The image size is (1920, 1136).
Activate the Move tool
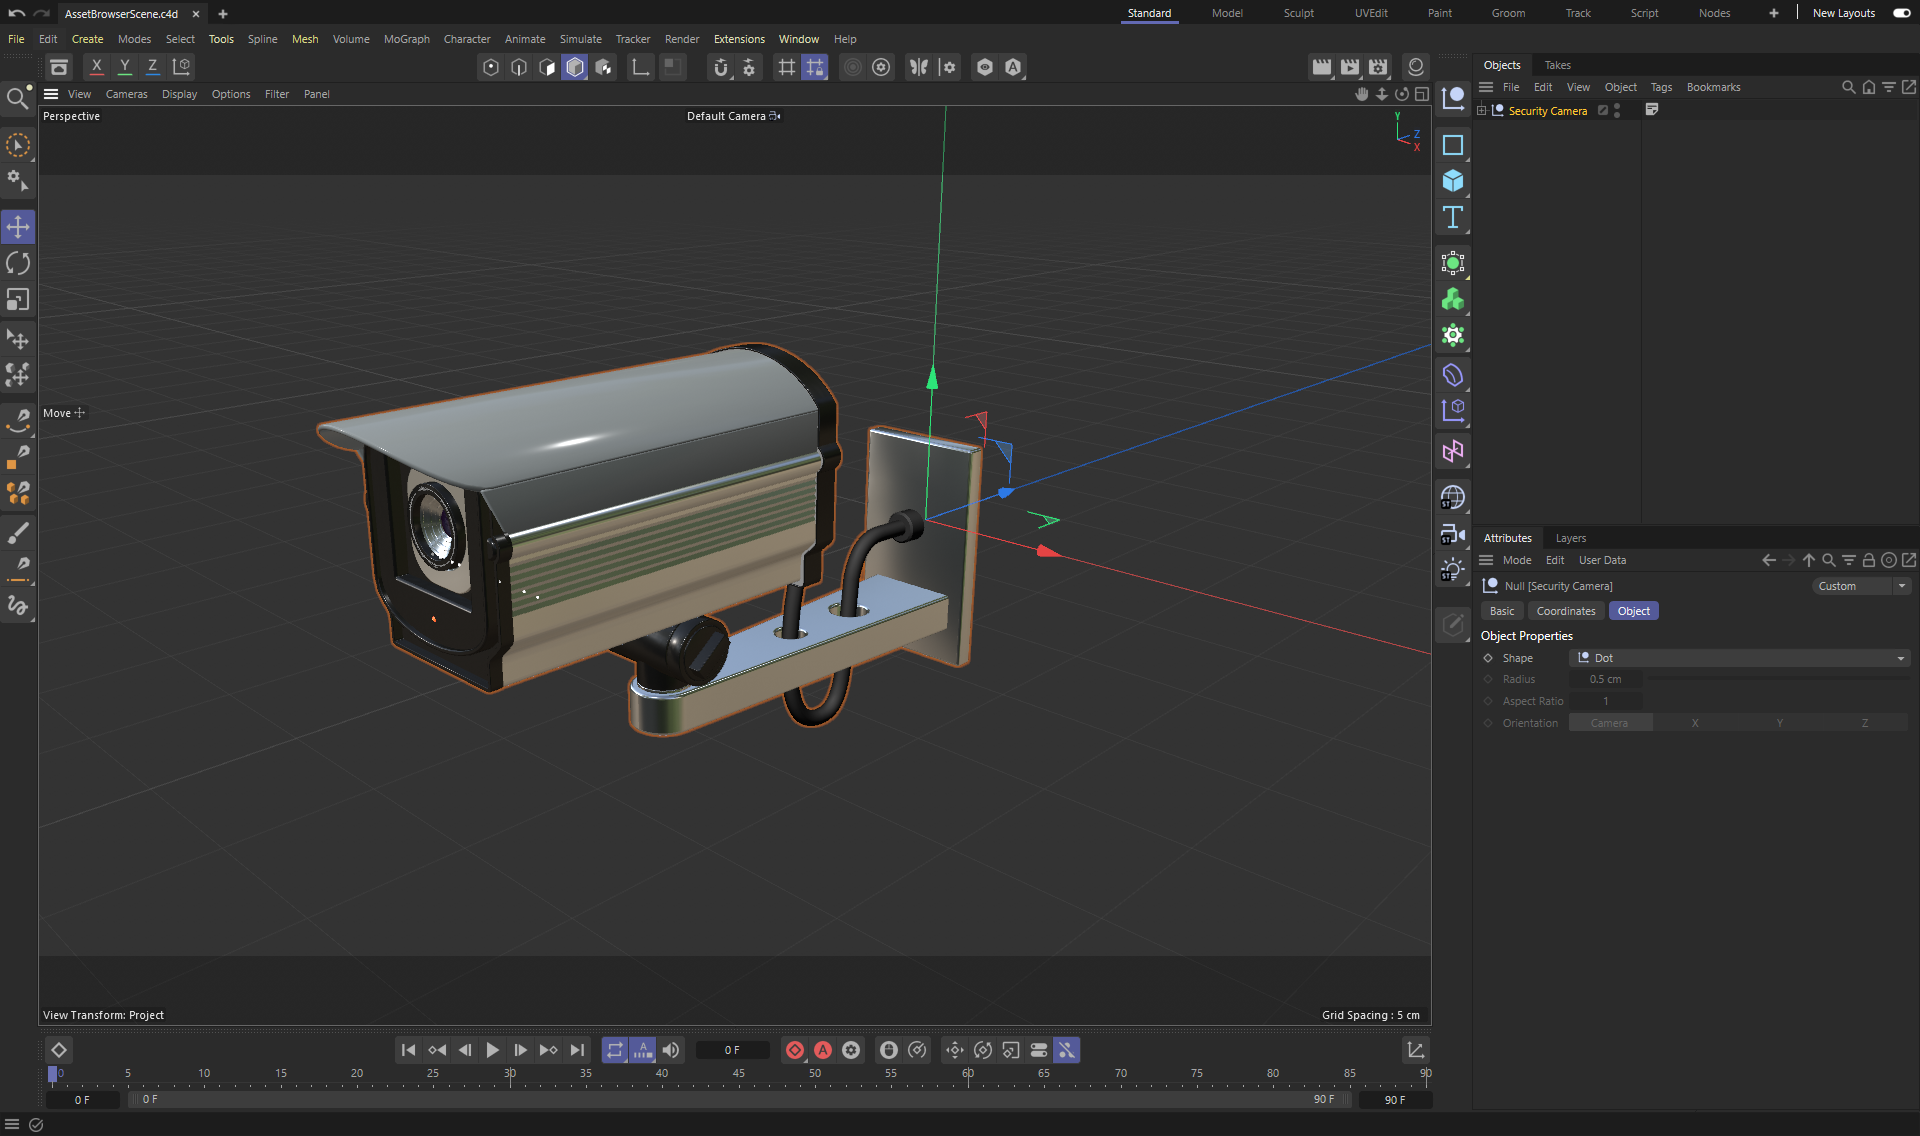[18, 227]
